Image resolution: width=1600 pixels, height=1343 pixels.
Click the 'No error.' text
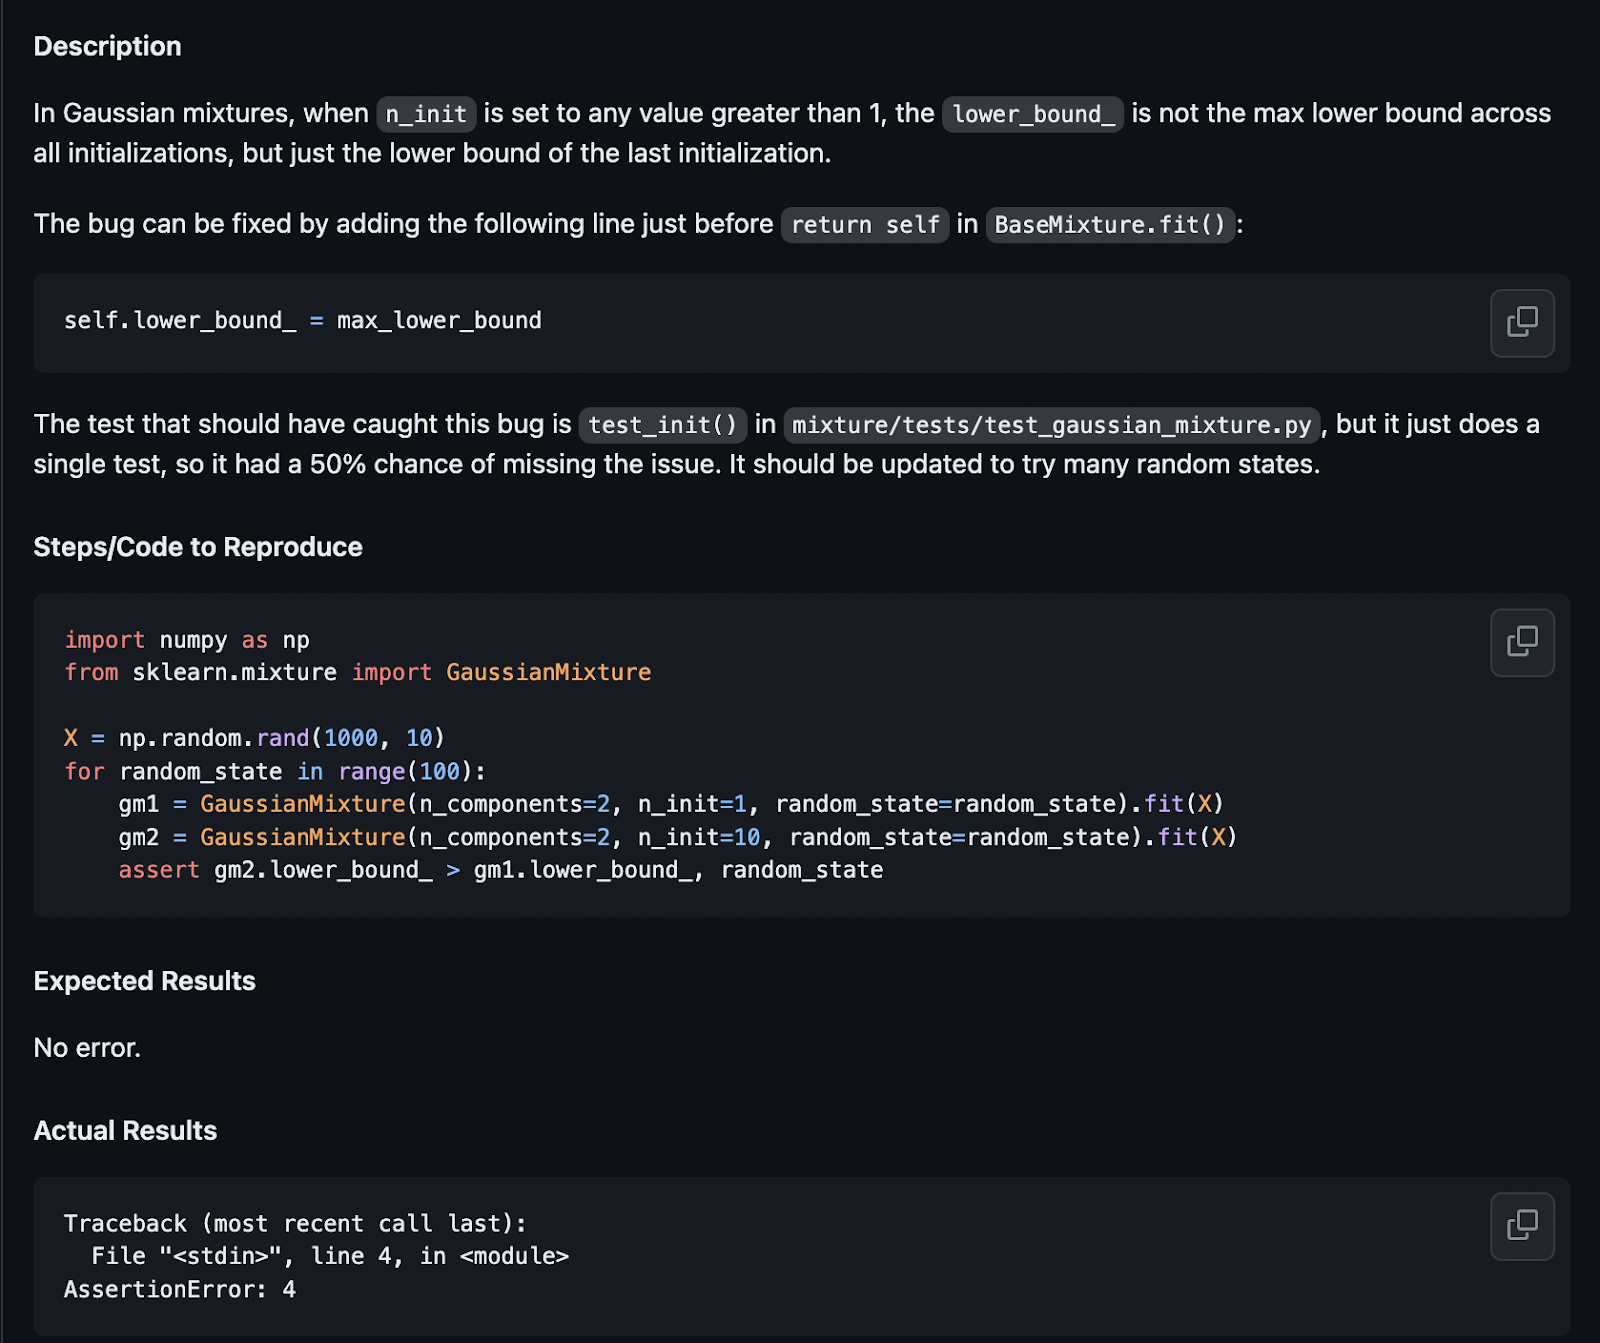87,1048
